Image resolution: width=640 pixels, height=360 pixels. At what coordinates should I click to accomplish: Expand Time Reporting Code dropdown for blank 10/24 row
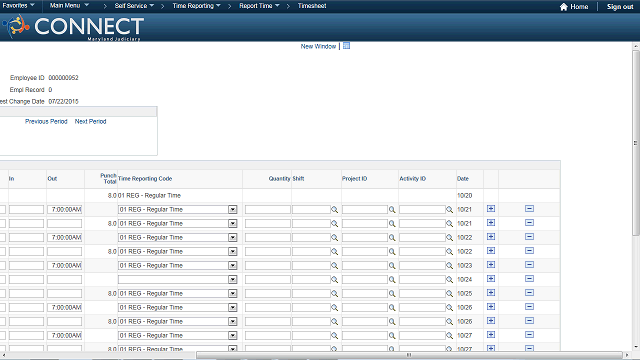pos(233,280)
